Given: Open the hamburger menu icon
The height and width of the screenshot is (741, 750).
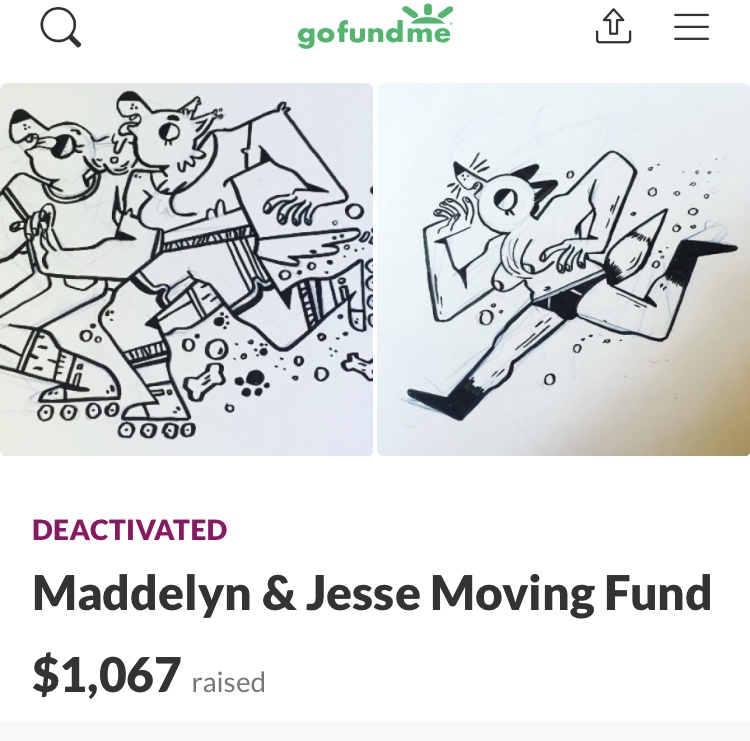Looking at the screenshot, I should [x=691, y=27].
